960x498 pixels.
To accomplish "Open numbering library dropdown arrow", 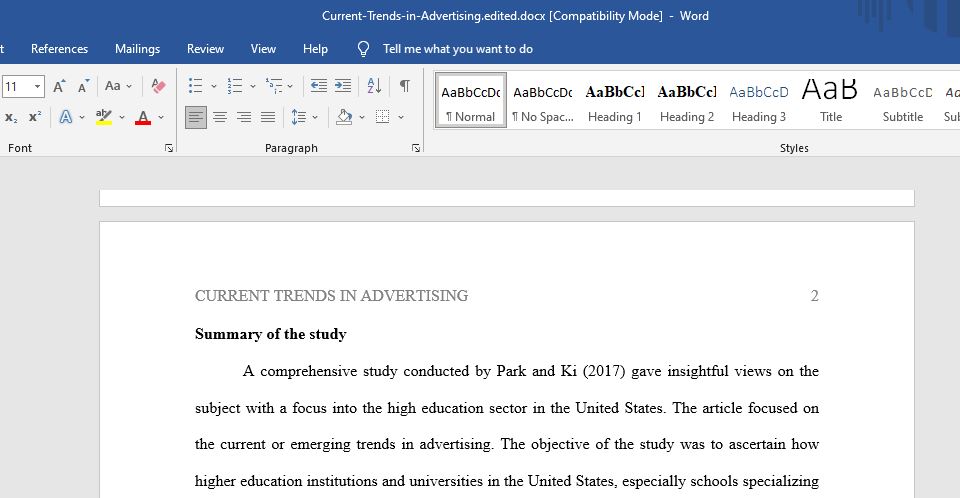I will coord(252,86).
